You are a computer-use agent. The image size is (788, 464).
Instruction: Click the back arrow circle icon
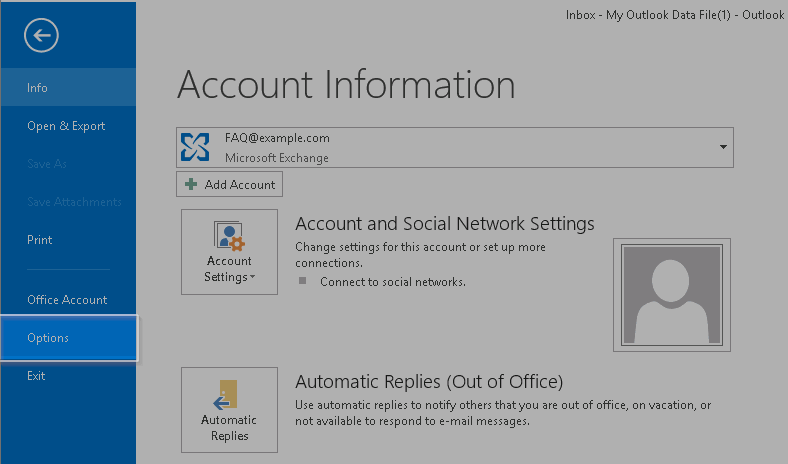tap(41, 35)
